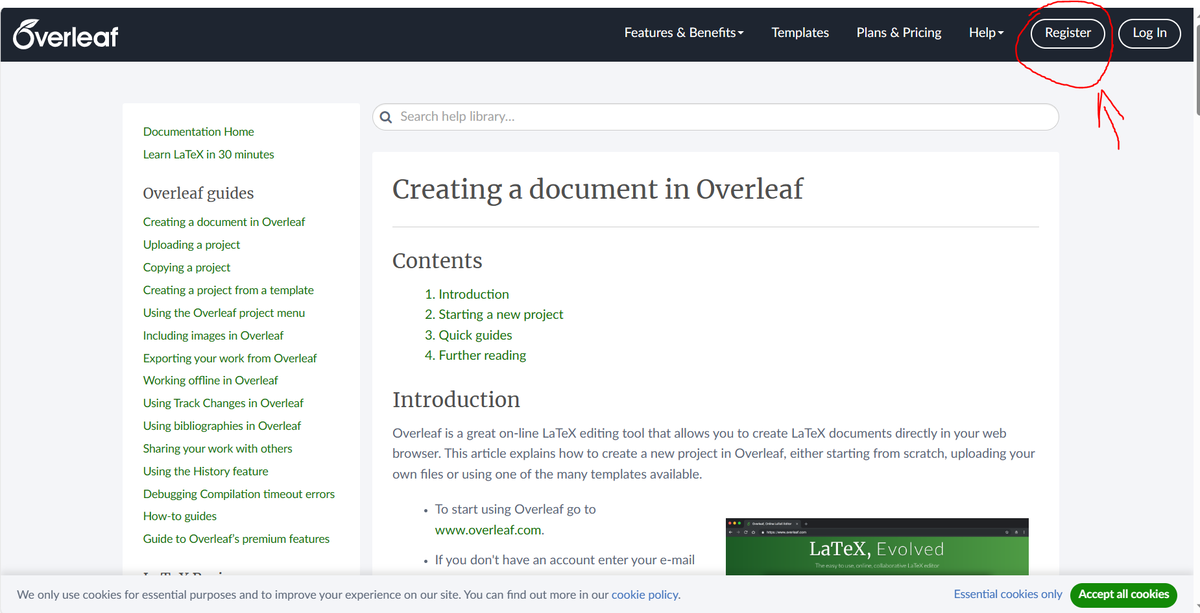Image resolution: width=1200 pixels, height=613 pixels.
Task: Click the page title Creating a document in Overleaf
Action: pyautogui.click(x=597, y=189)
